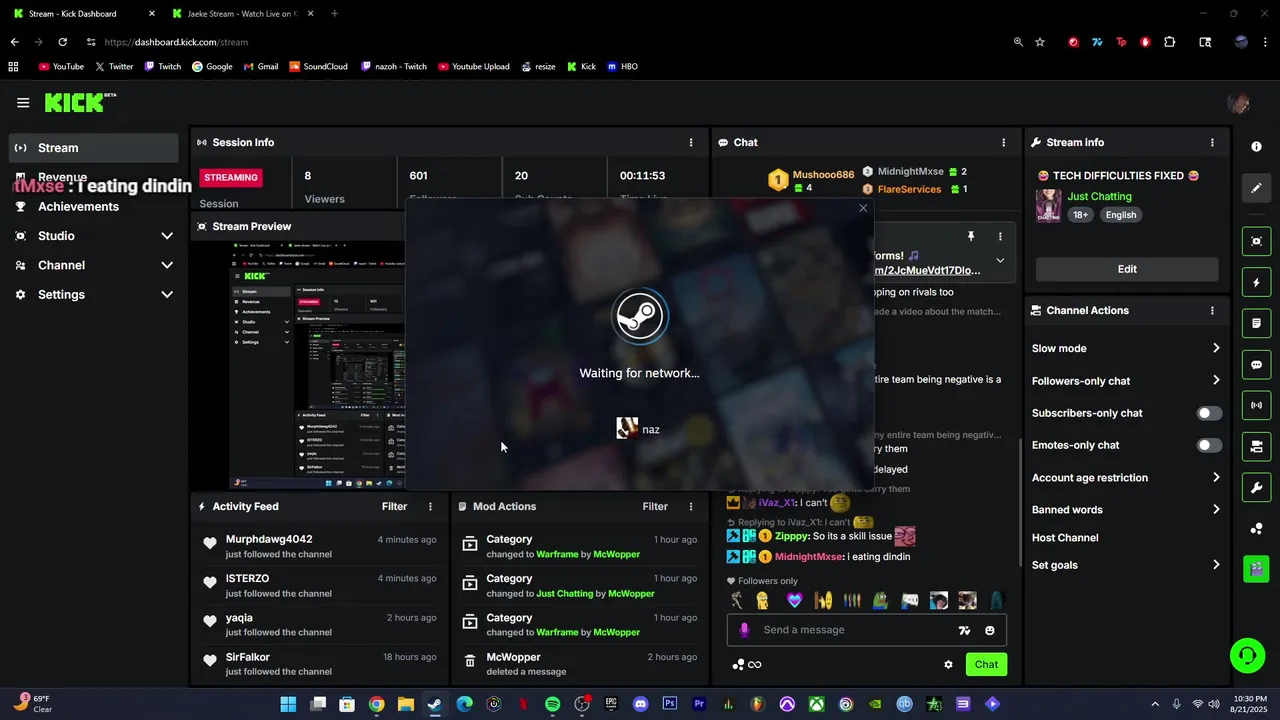
Task: Open green support headset button
Action: click(x=1247, y=656)
